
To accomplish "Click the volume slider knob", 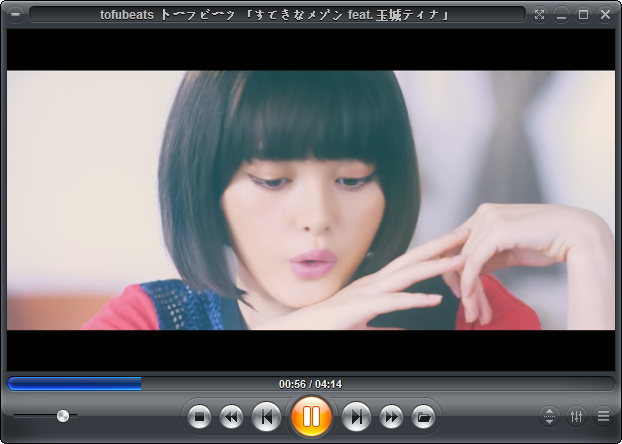I will (63, 416).
